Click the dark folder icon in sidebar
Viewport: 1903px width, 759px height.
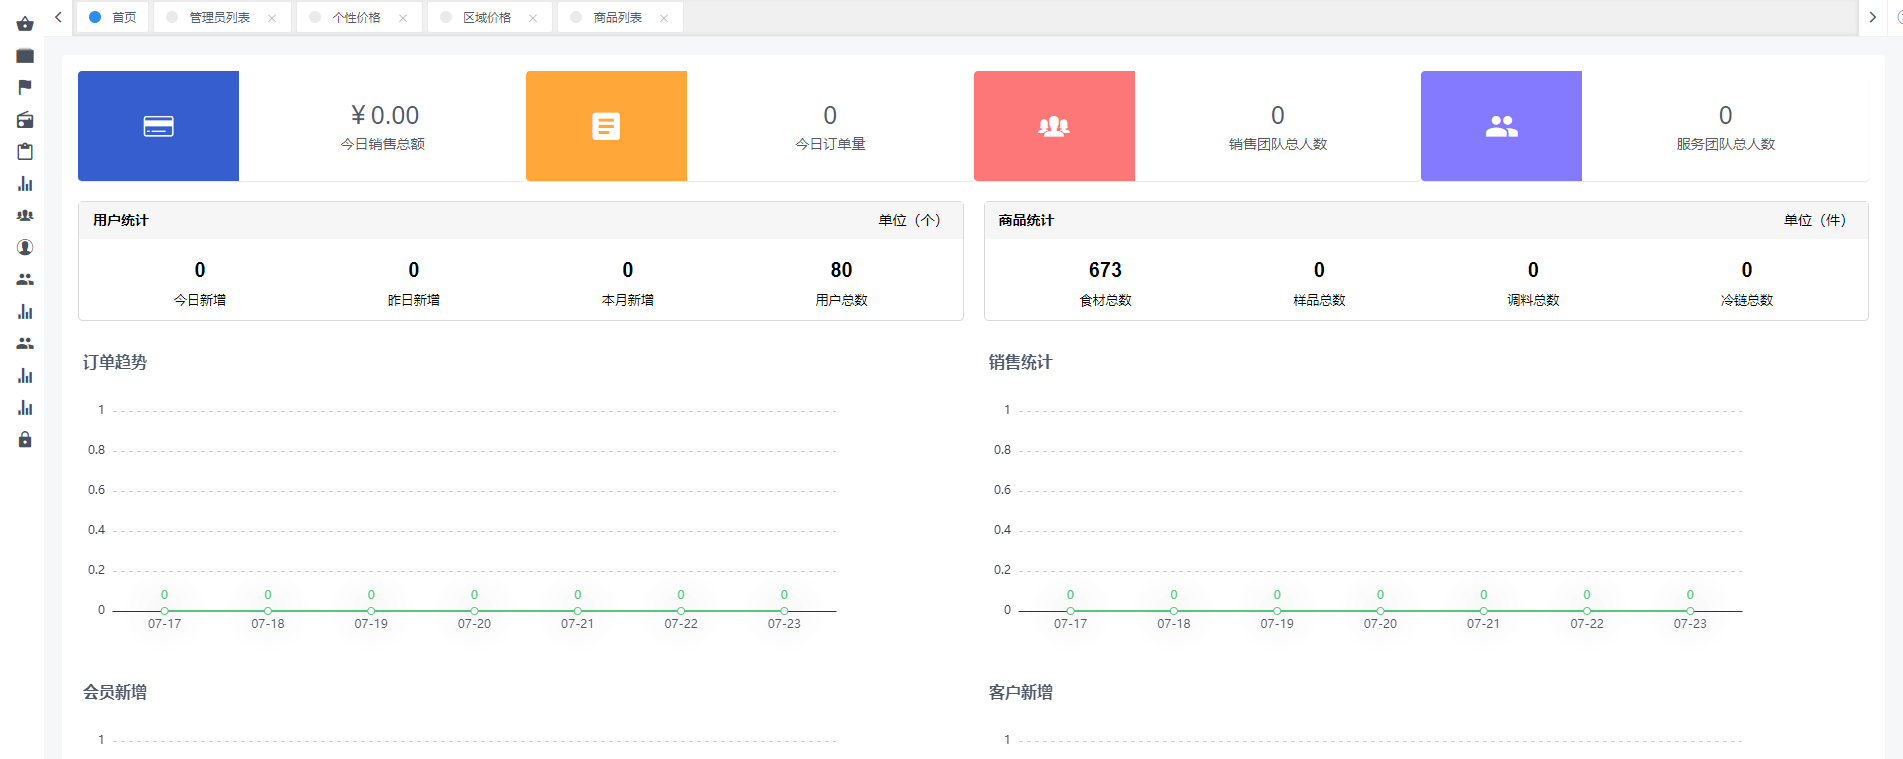pos(25,56)
